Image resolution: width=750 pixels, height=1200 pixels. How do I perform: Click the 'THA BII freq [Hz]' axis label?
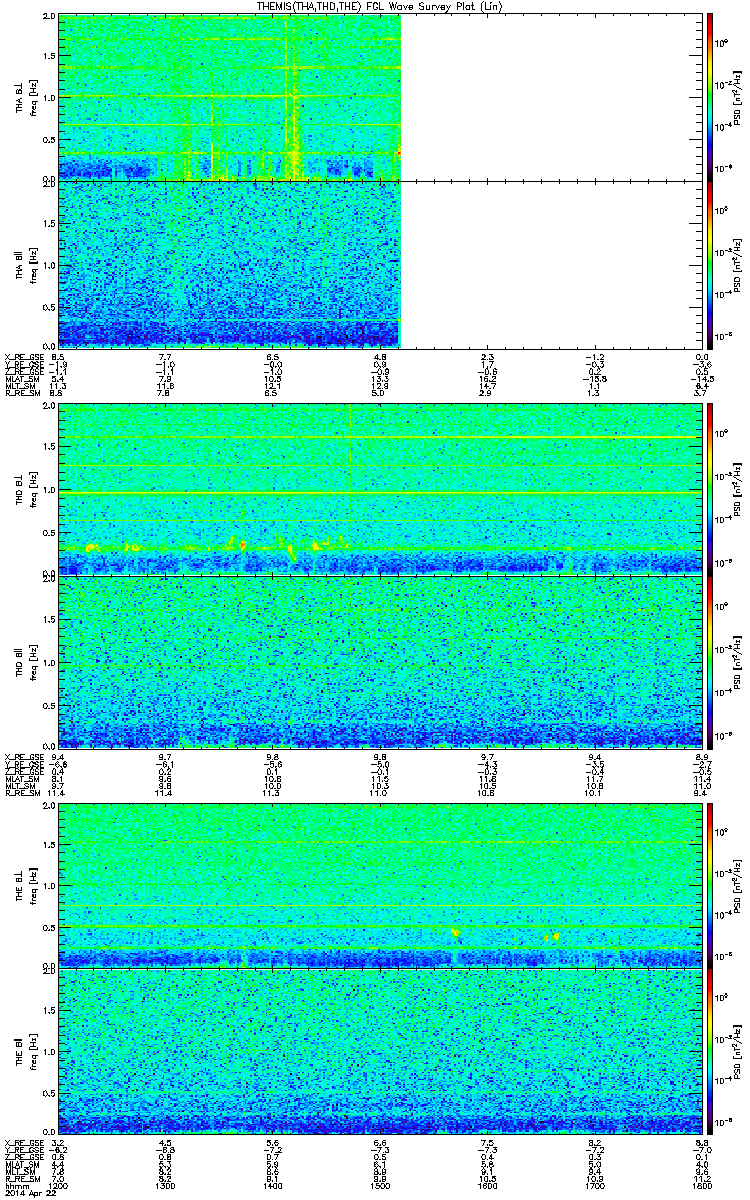pyautogui.click(x=25, y=264)
